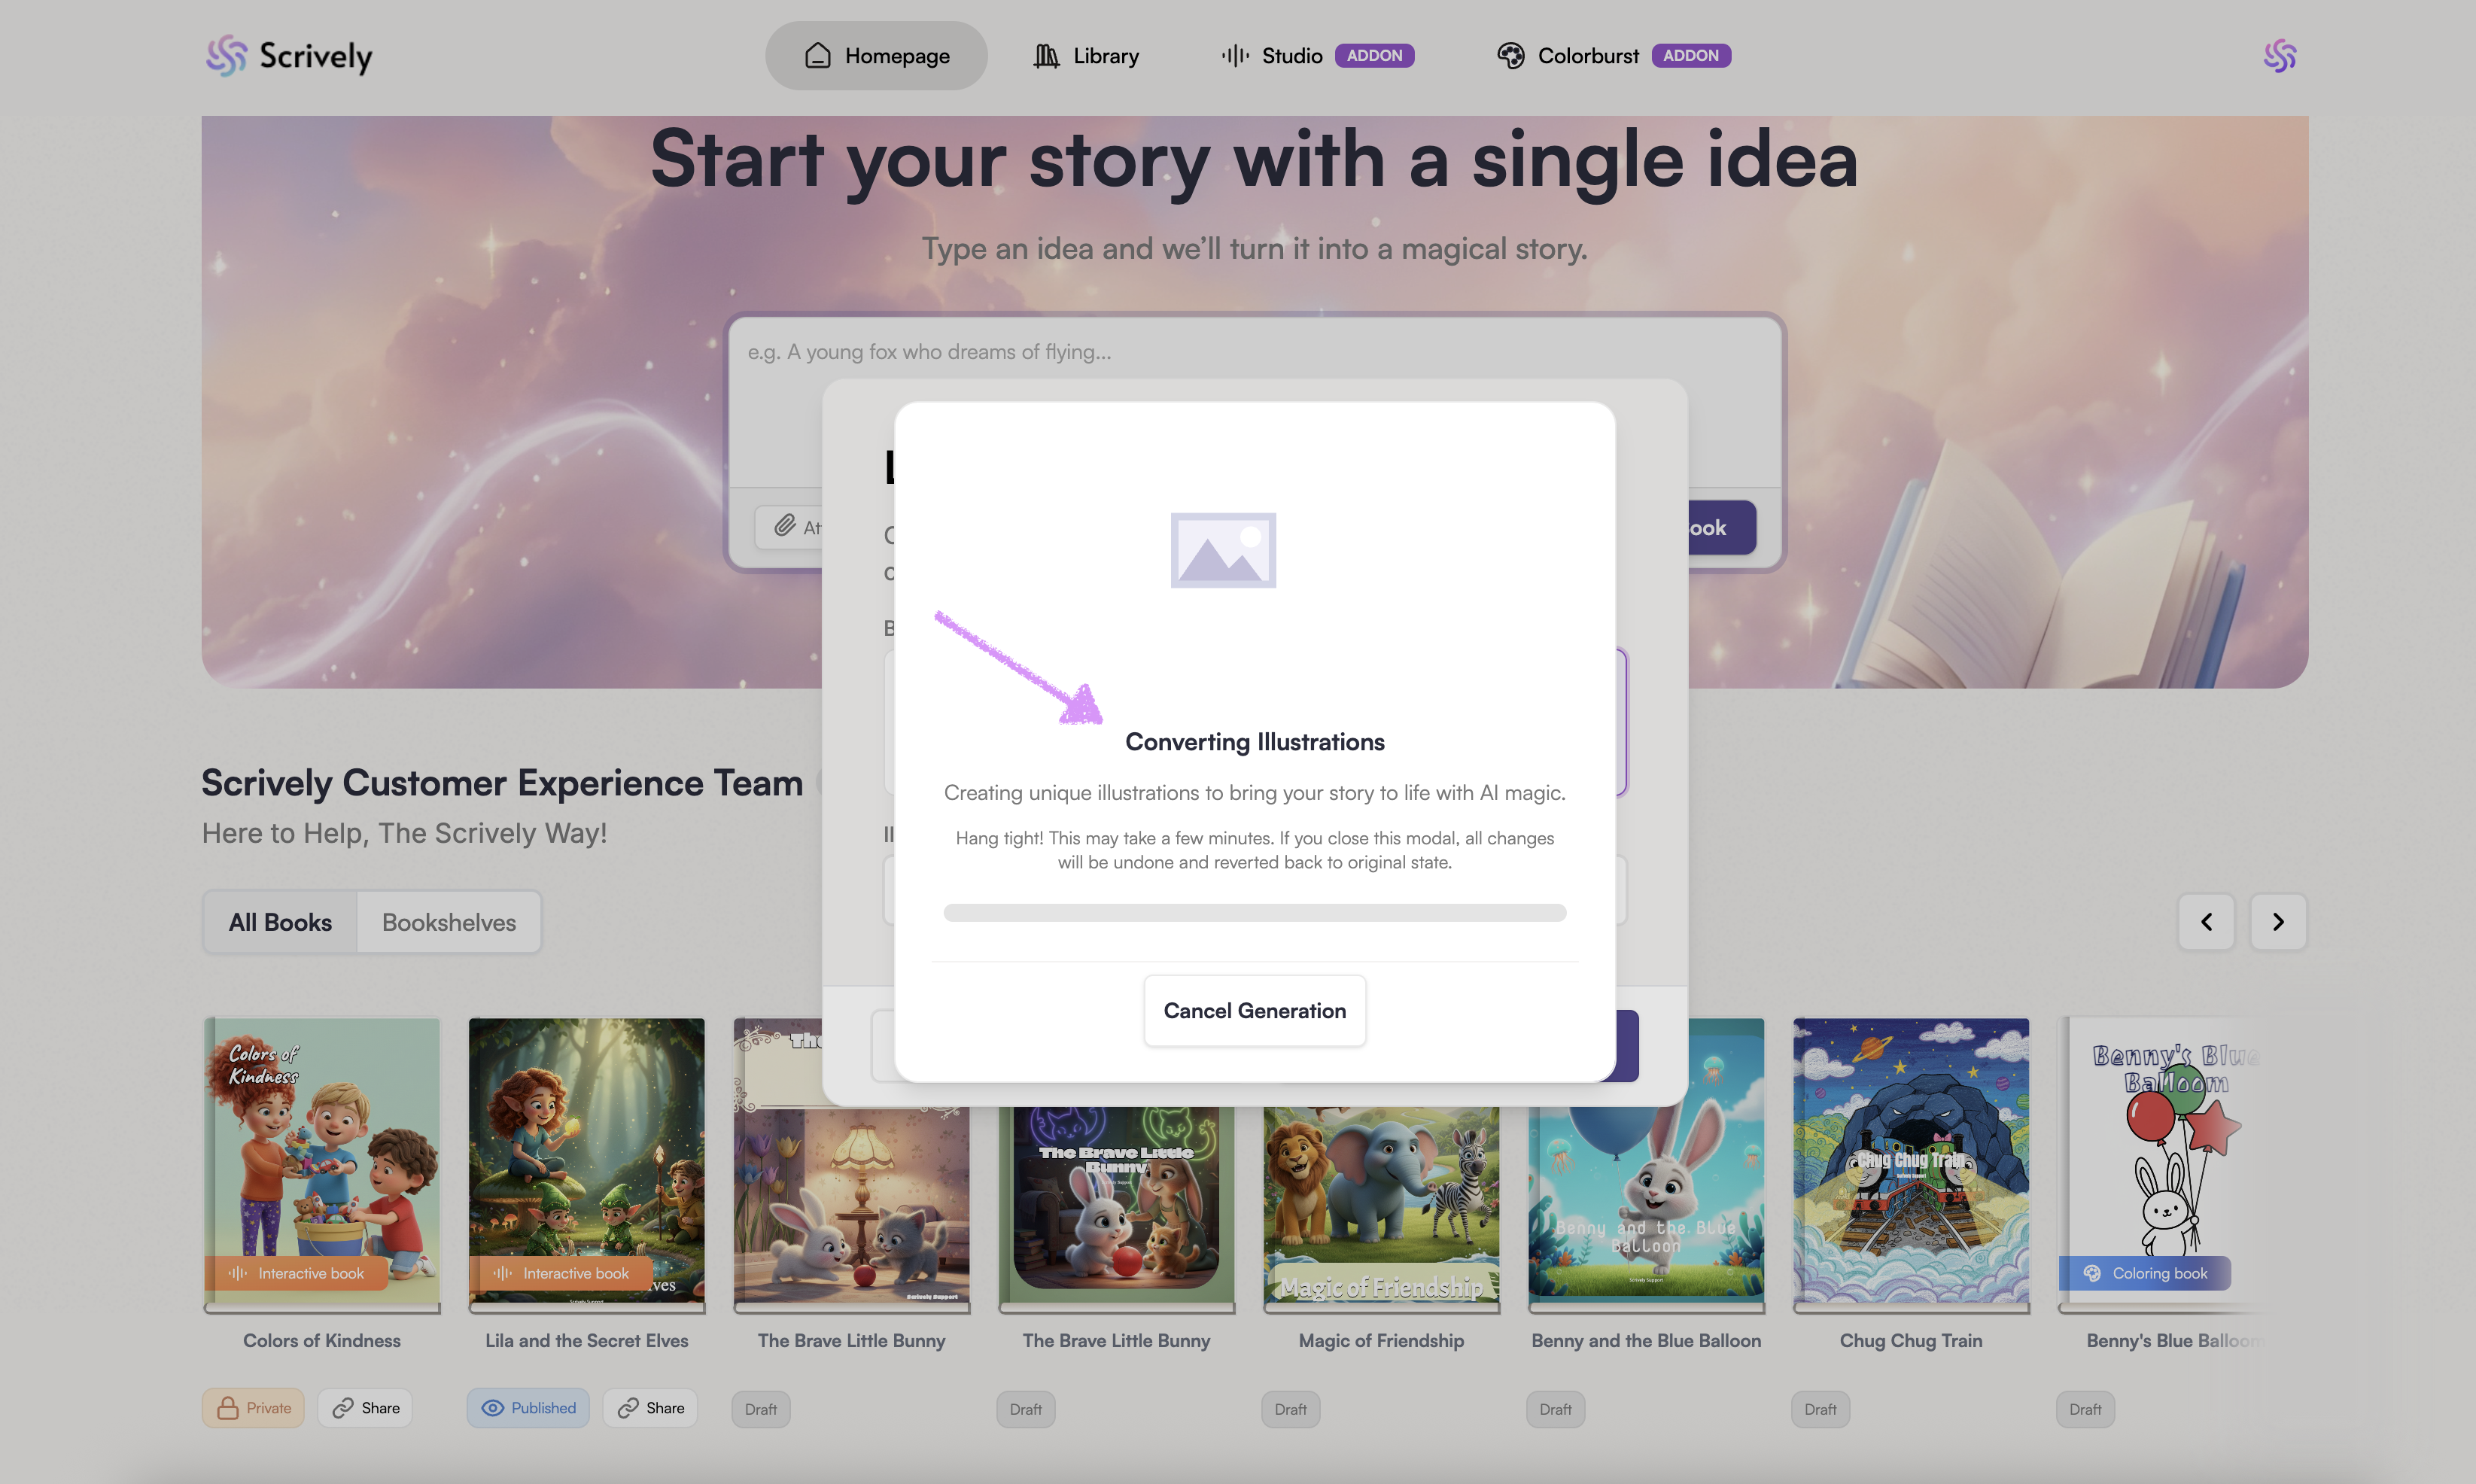
Task: Click Share link icon for Colors of Kindness
Action: click(x=343, y=1408)
